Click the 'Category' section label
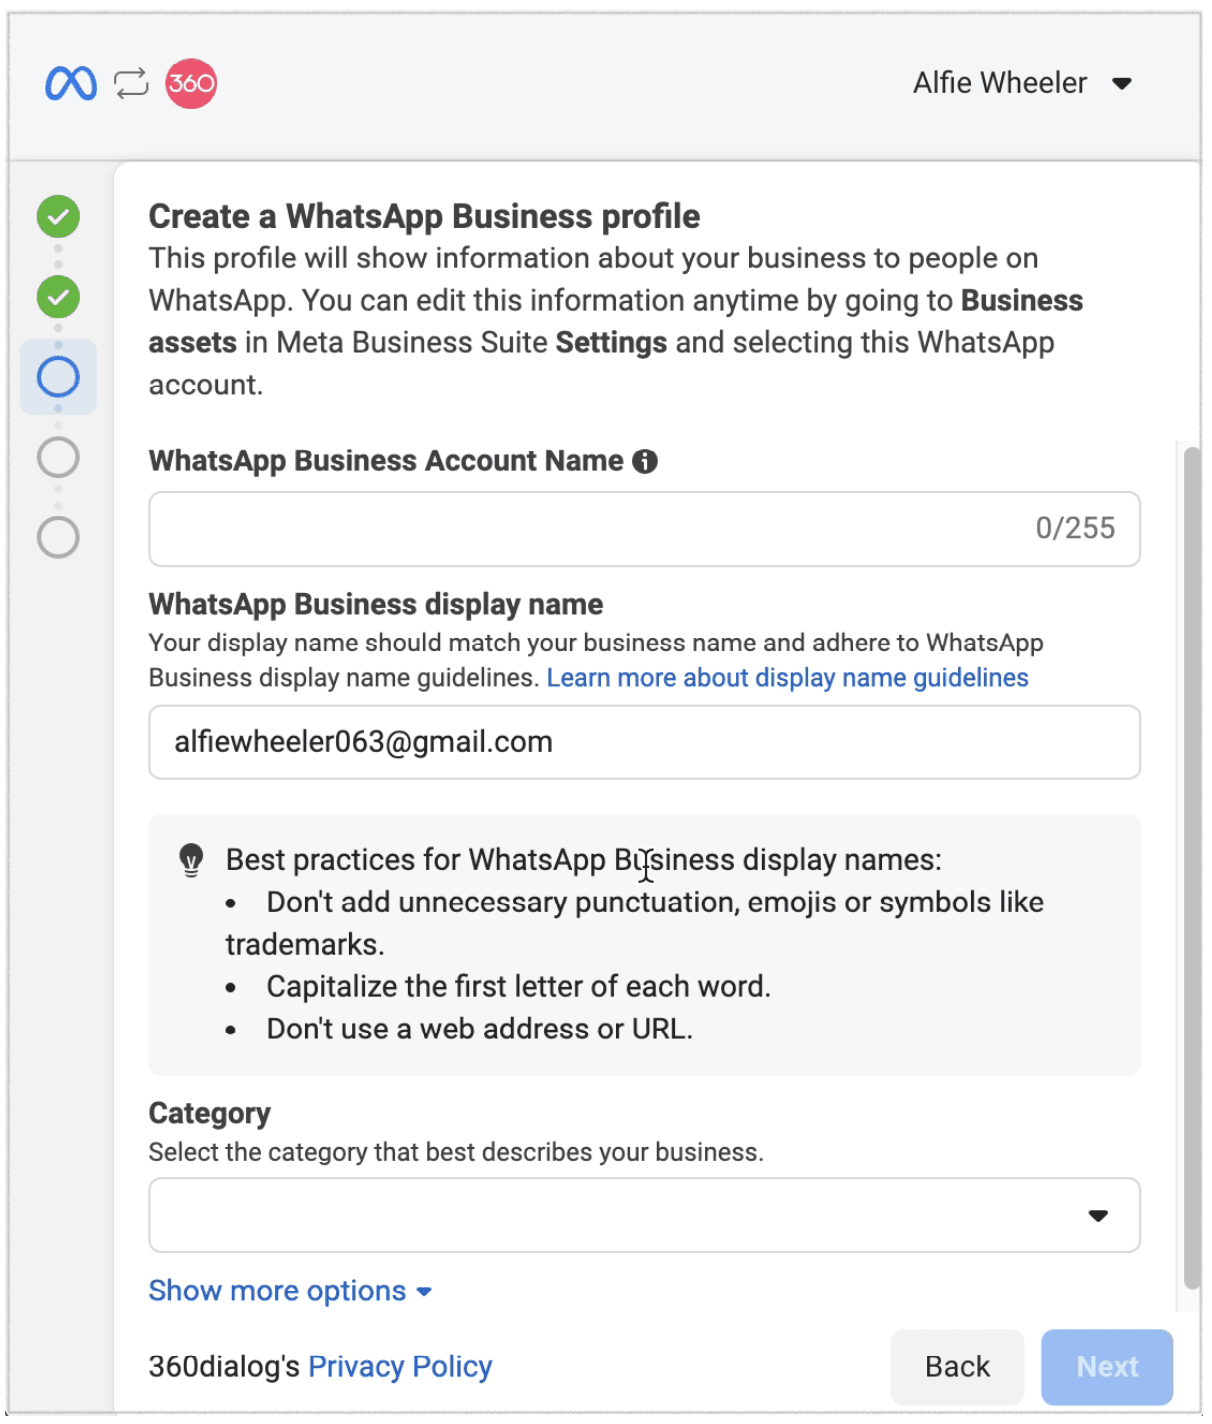This screenshot has height=1424, width=1212. tap(209, 1113)
